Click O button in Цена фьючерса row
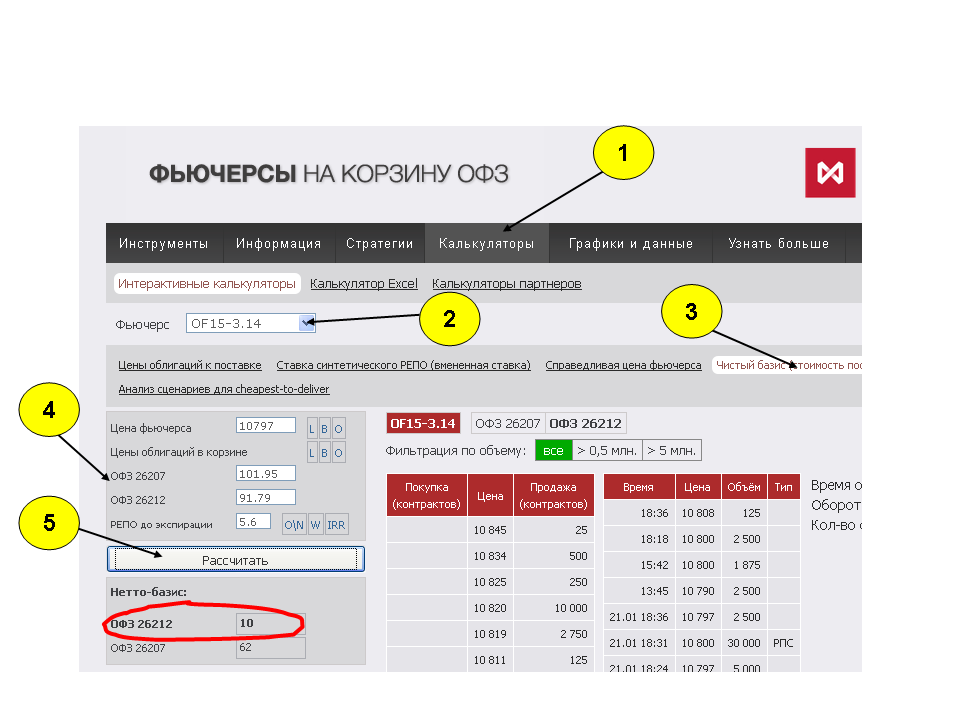This screenshot has width=960, height=720. (339, 429)
